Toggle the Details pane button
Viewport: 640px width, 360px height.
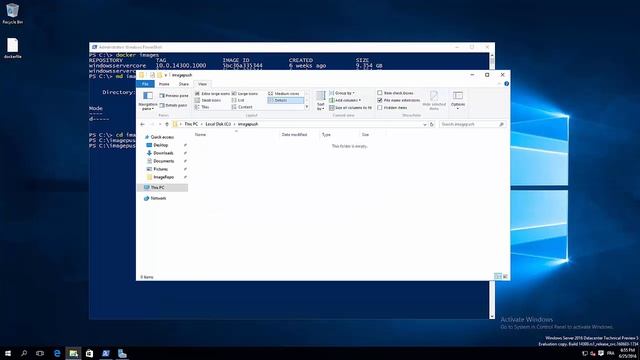[x=174, y=105]
